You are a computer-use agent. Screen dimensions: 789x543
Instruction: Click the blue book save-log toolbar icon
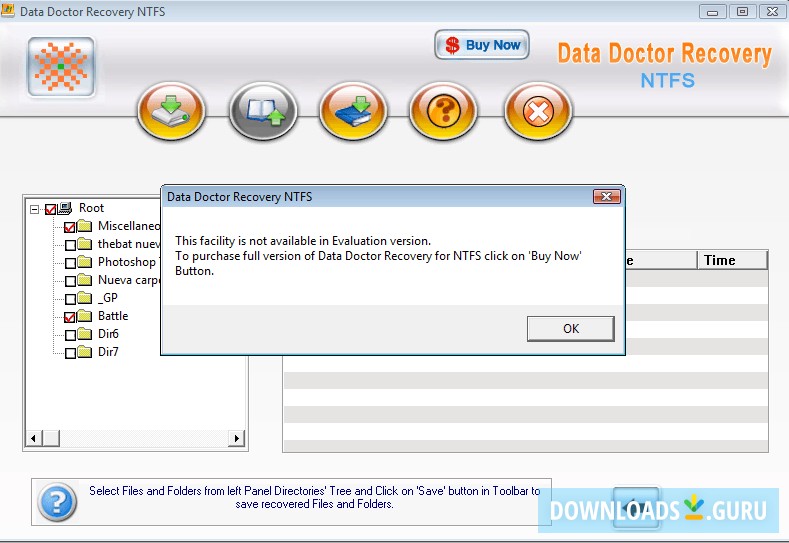353,111
